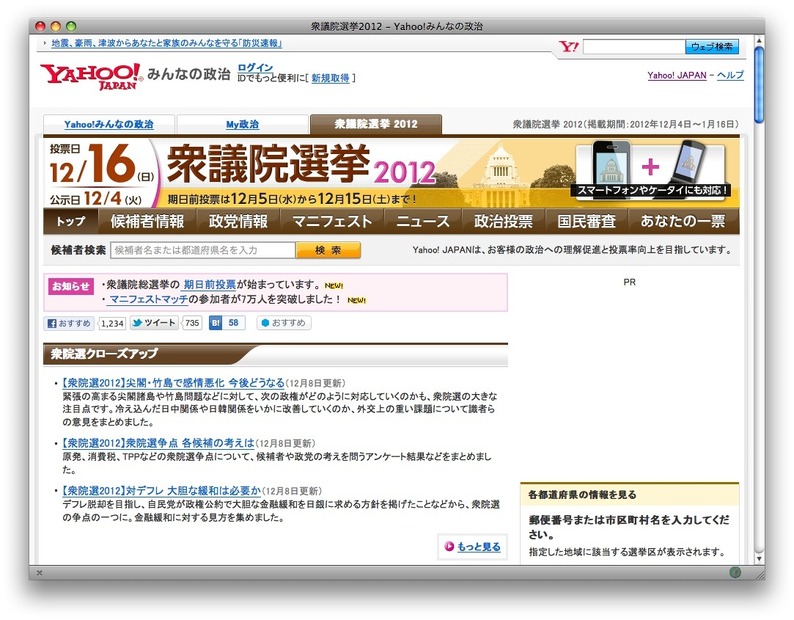Click the ログイン link
Viewport: 794px width, 620px height.
tap(255, 67)
